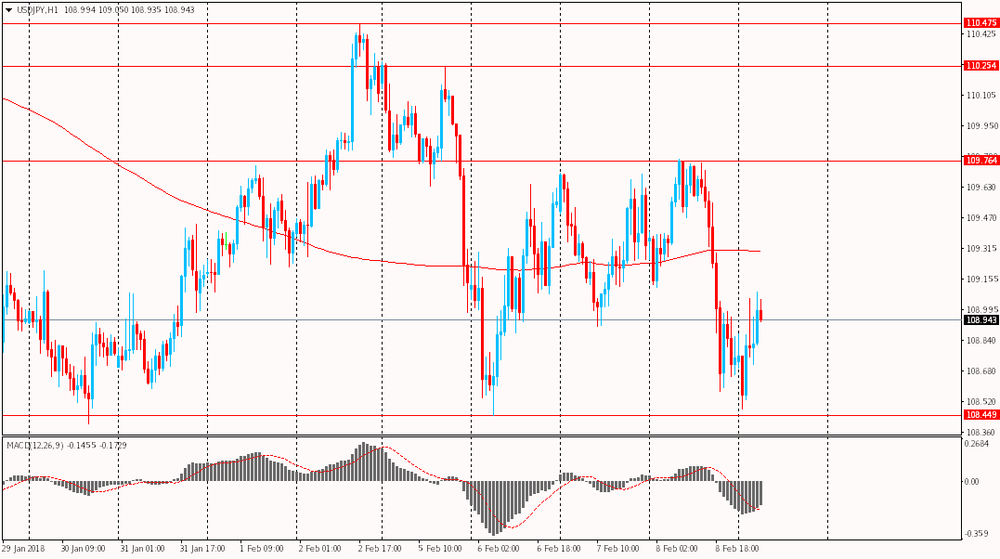The image size is (1000, 559).
Task: Select the red 110.475 price level tag
Action: click(x=981, y=23)
